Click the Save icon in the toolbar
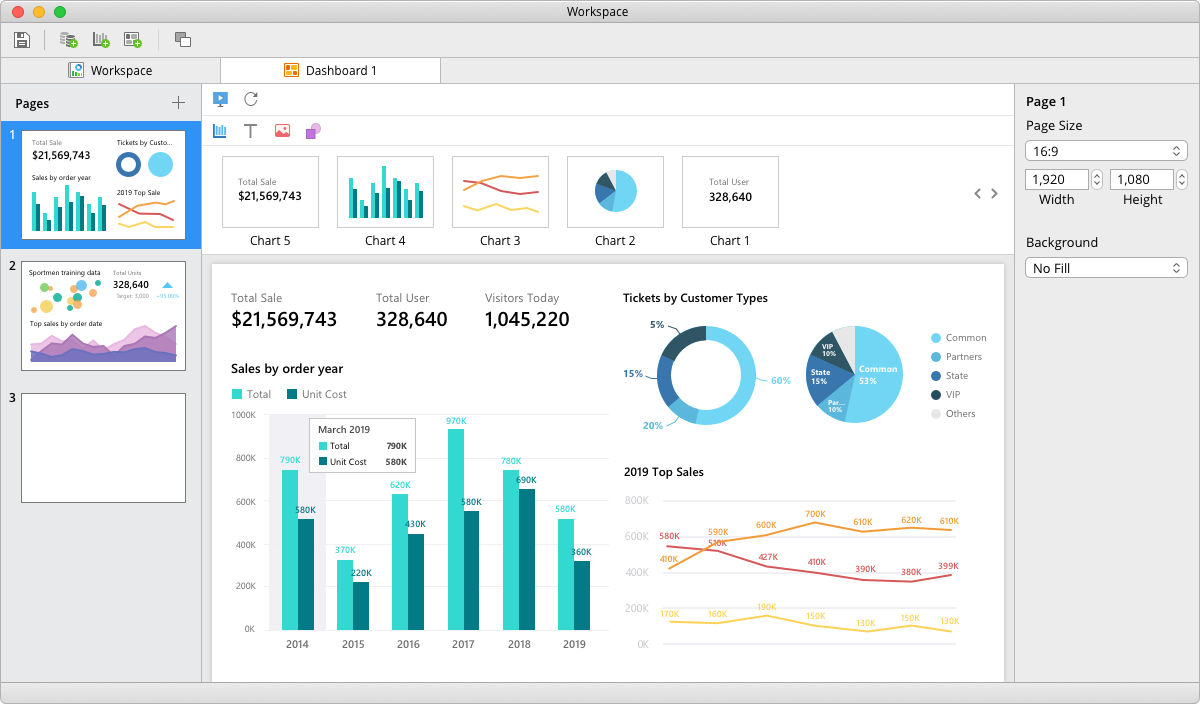 [x=22, y=40]
